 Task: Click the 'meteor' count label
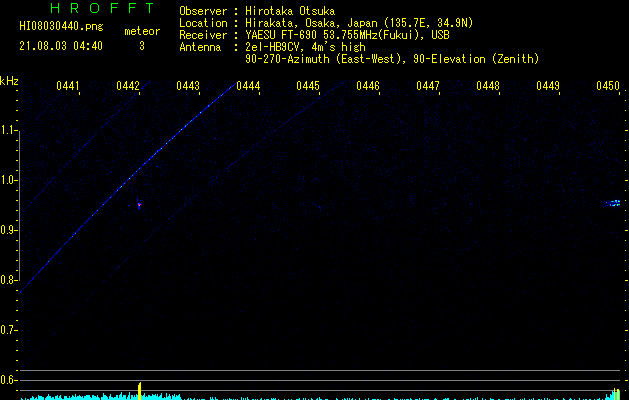click(x=142, y=31)
